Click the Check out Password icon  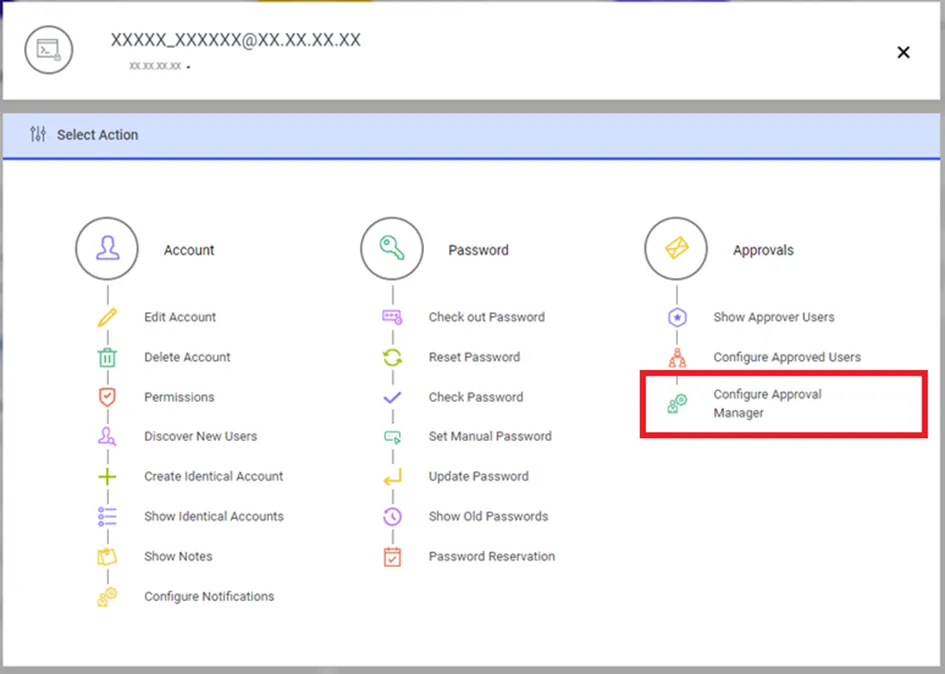coord(392,317)
